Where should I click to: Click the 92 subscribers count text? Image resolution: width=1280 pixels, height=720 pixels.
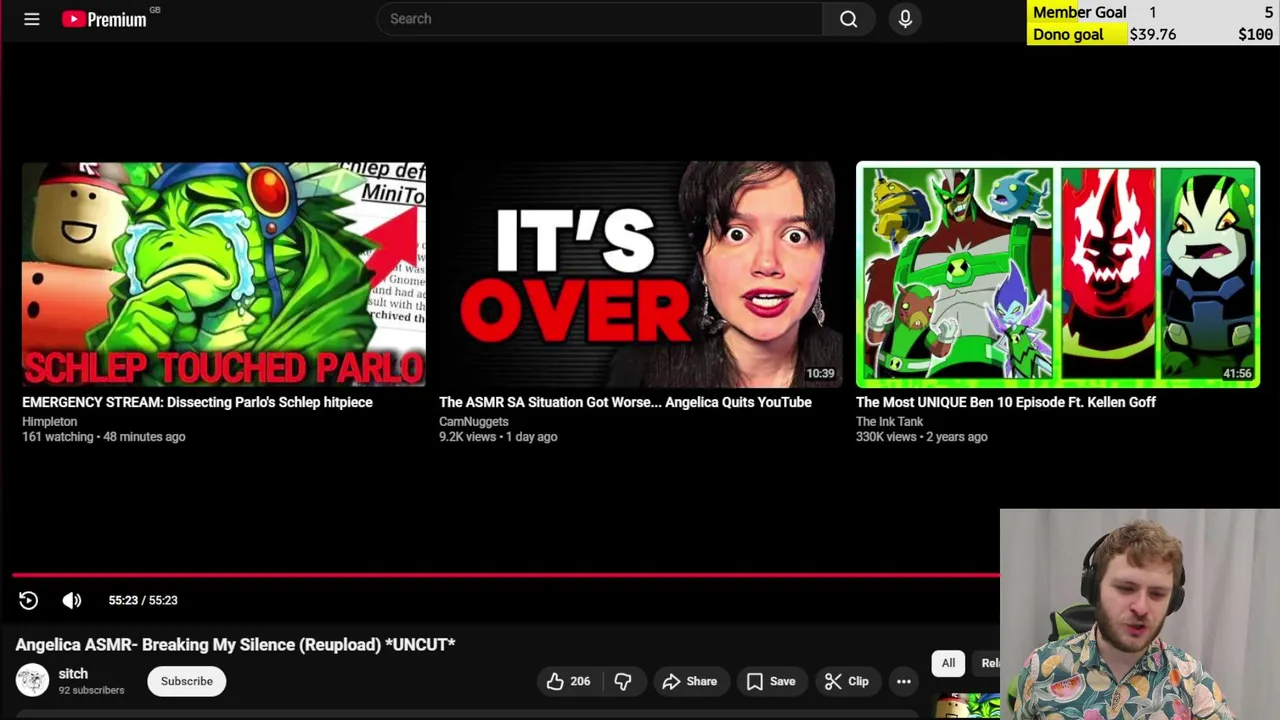[91, 690]
